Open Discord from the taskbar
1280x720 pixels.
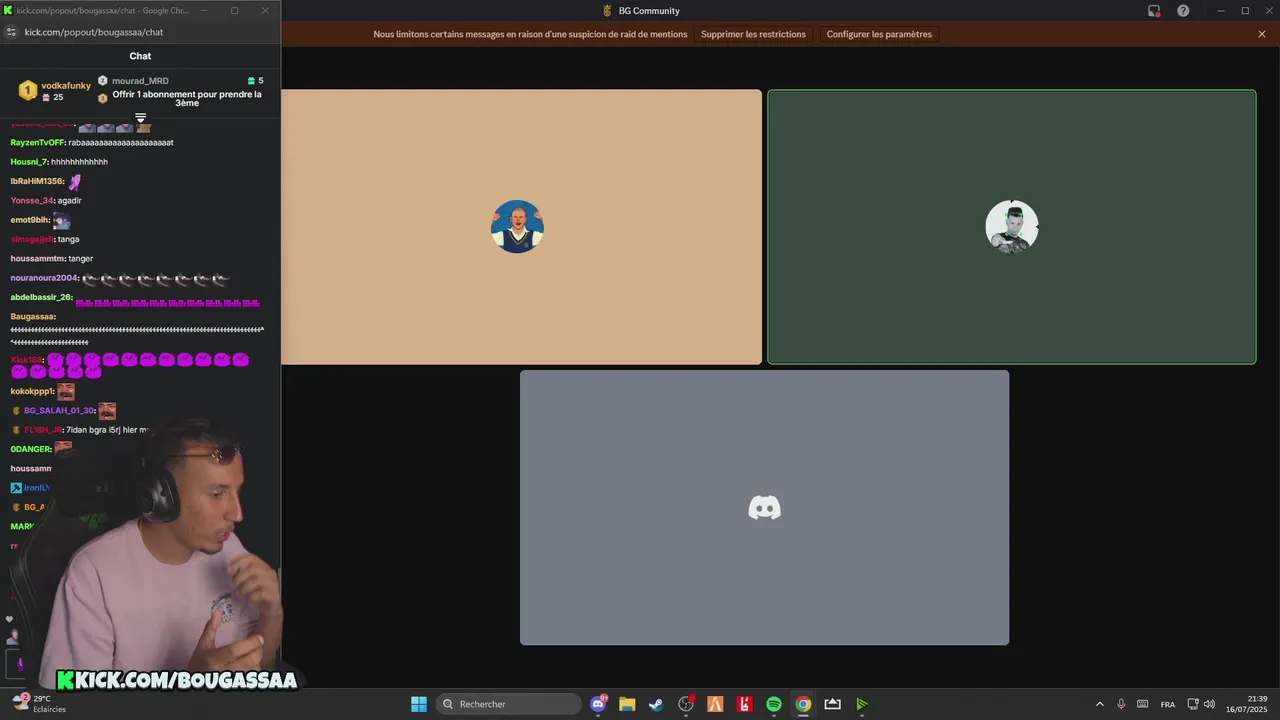pos(598,704)
